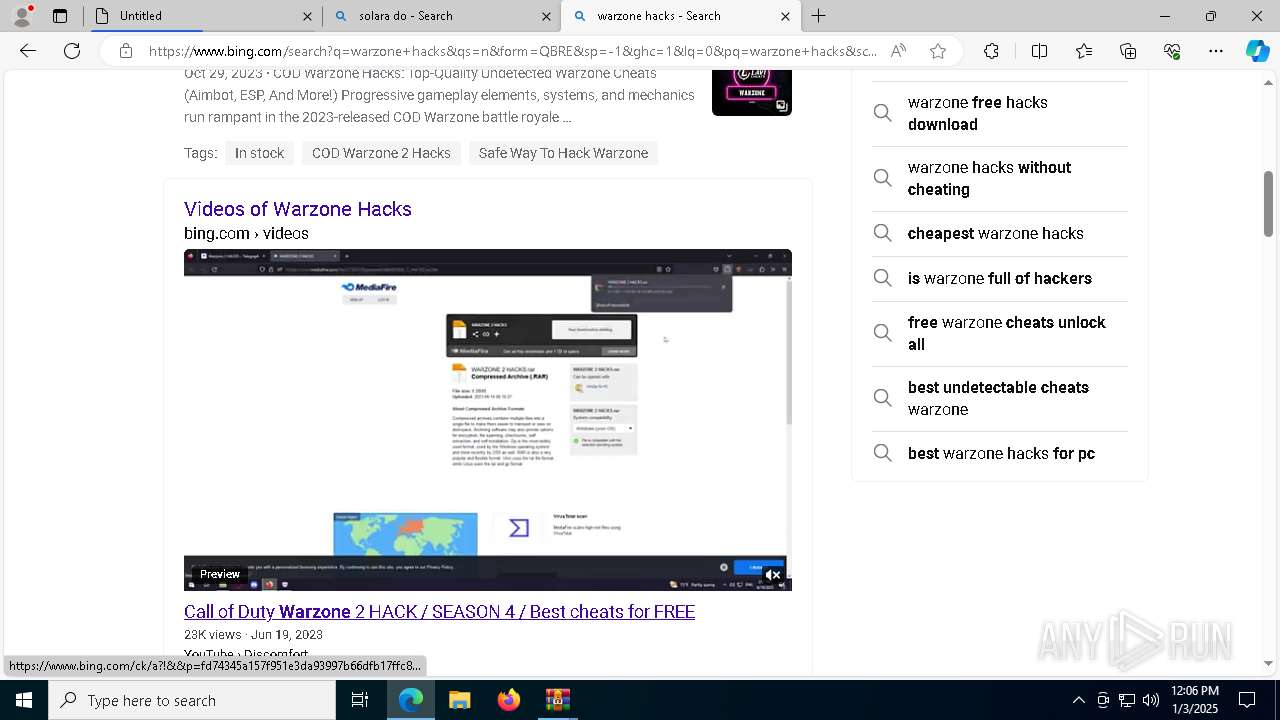Select the Safe Way To Hack Warzone tag

[x=563, y=153]
